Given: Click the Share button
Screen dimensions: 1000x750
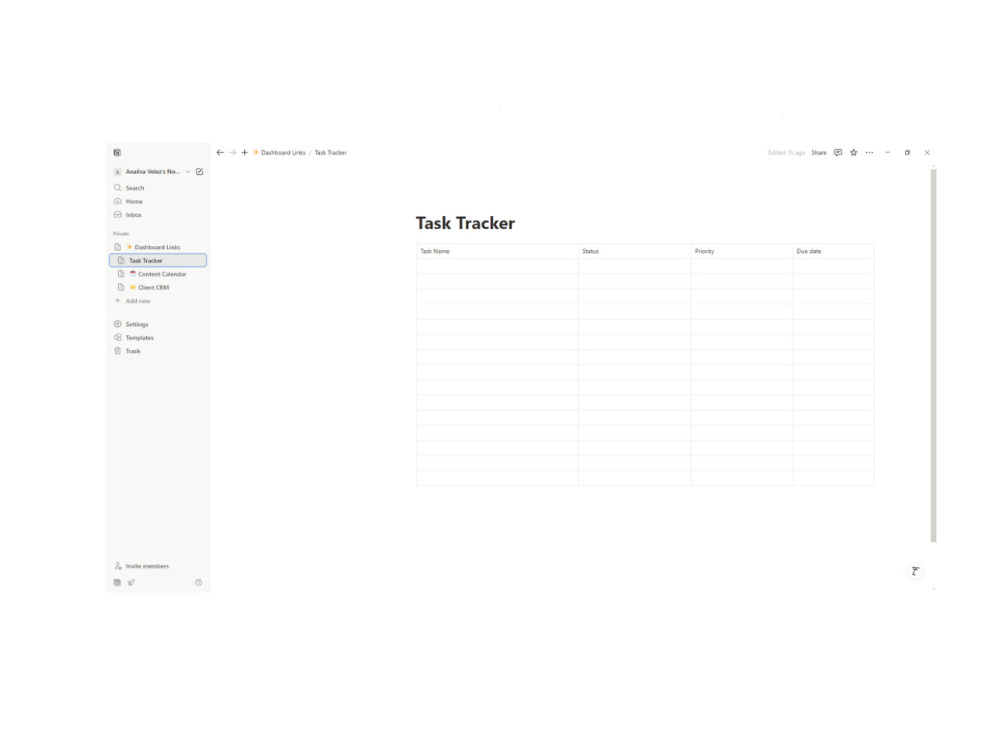Looking at the screenshot, I should tap(819, 153).
